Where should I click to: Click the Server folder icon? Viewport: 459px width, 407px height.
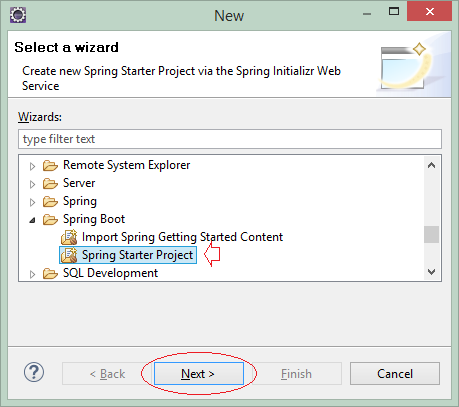click(x=50, y=183)
